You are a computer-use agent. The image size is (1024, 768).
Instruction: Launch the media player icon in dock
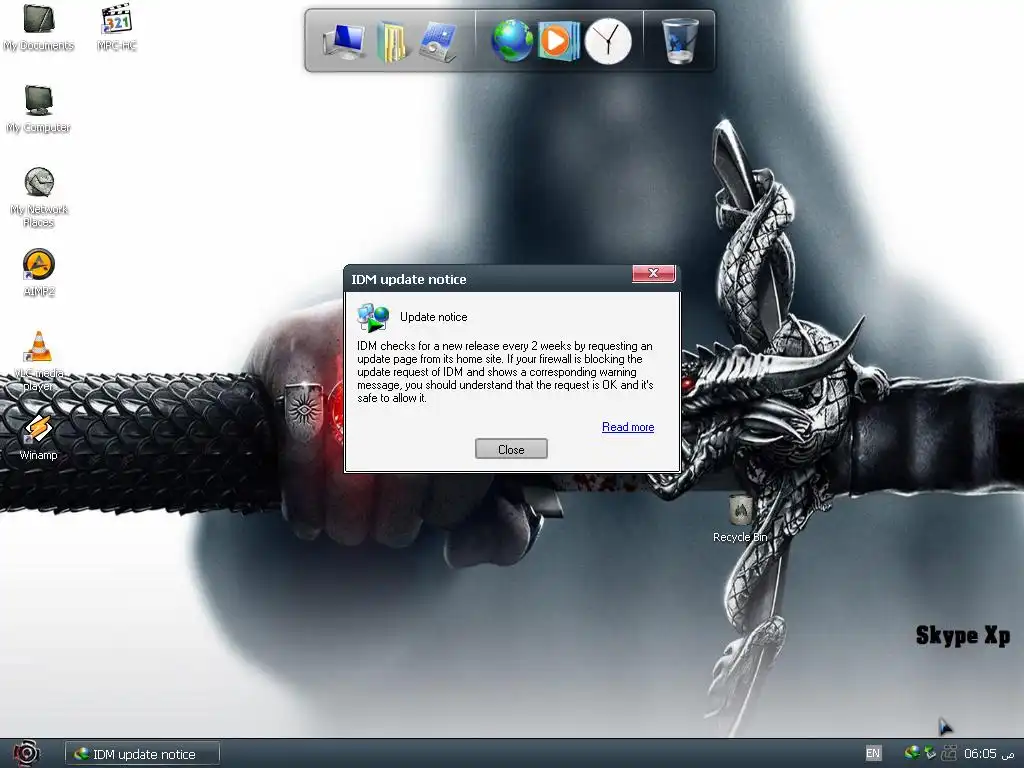pos(558,41)
